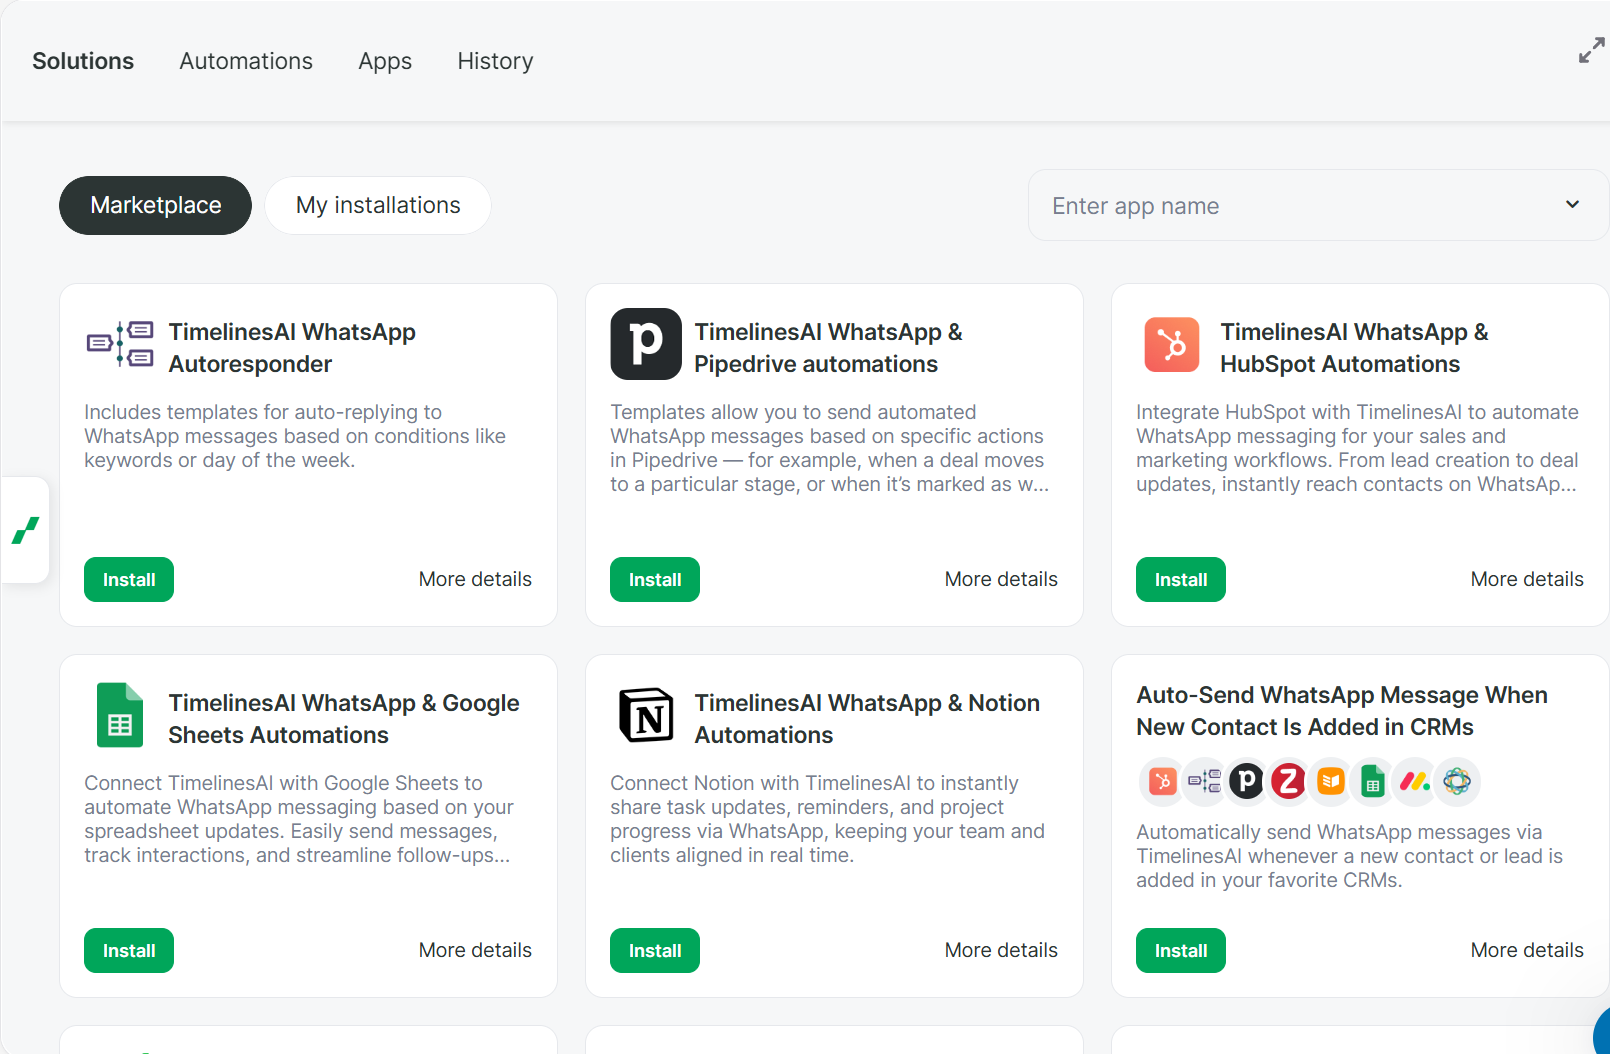Switch to the Solutions tab
This screenshot has height=1054, width=1610.
[x=83, y=61]
